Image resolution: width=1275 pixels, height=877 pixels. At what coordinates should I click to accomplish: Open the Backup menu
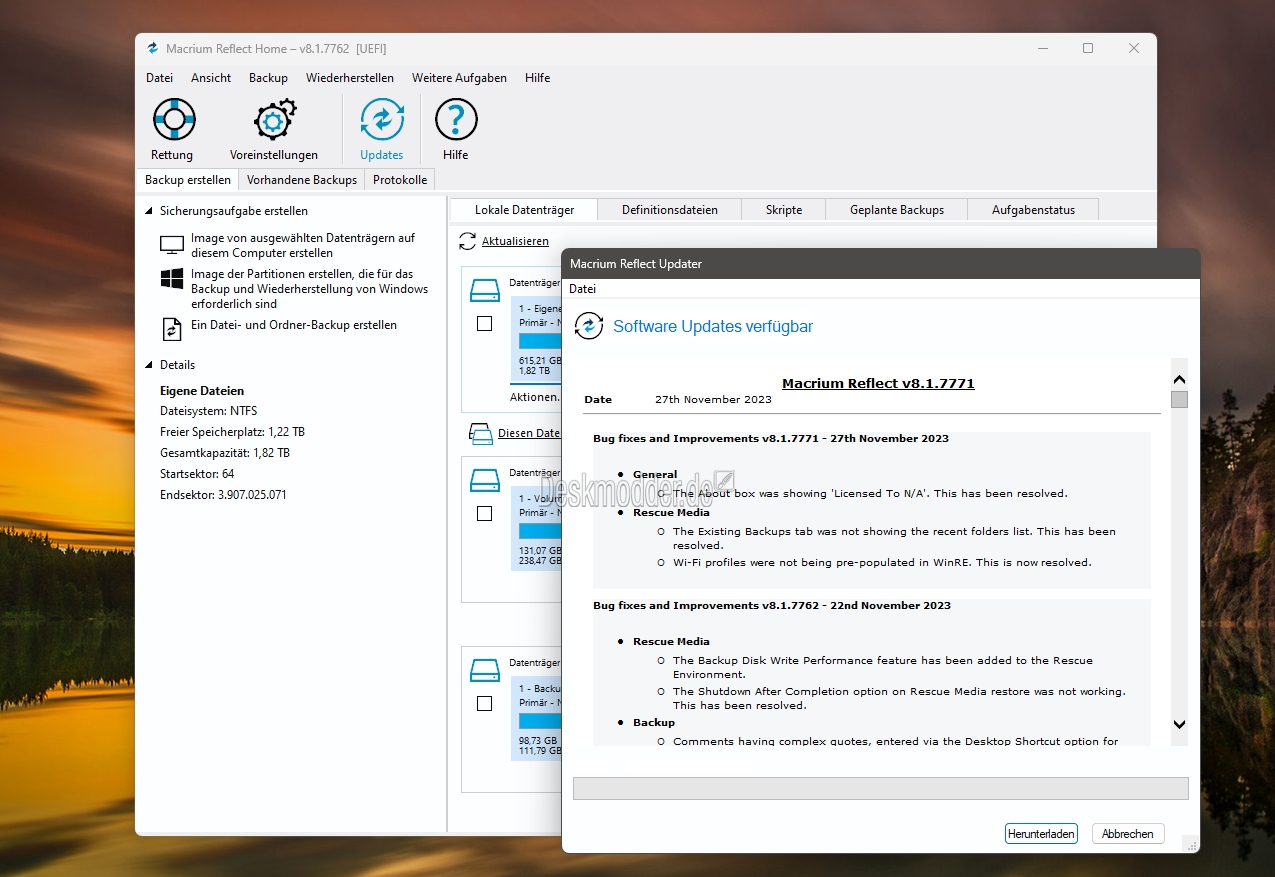click(268, 78)
